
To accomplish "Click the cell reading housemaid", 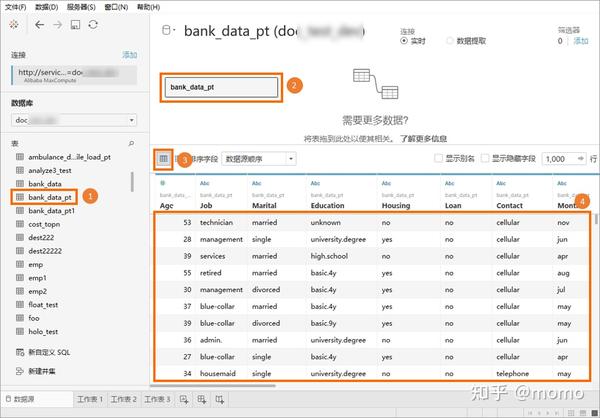I will (x=218, y=374).
